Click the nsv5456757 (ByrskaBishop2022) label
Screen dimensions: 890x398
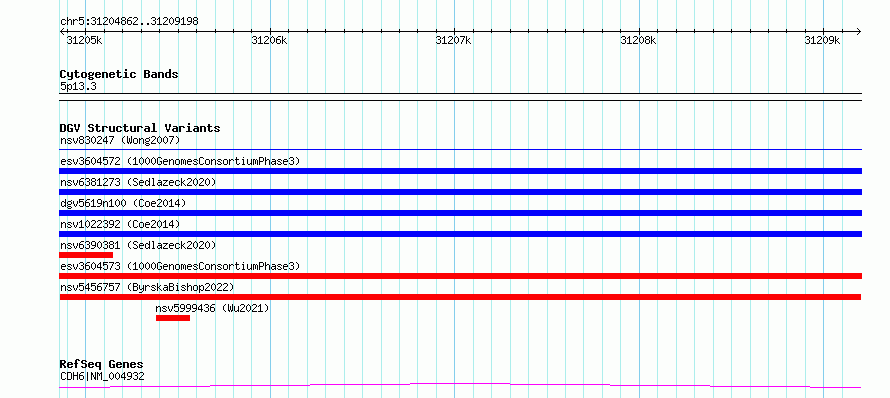[x=147, y=287]
